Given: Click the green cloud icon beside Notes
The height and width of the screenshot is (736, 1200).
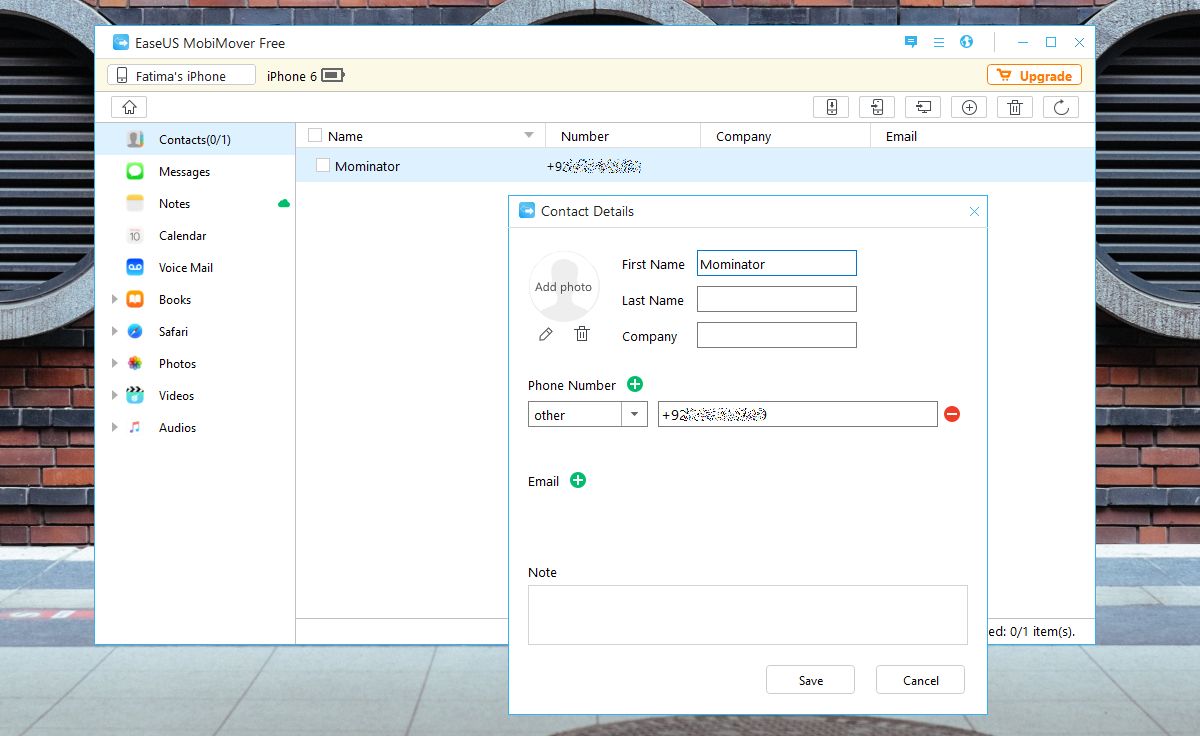Looking at the screenshot, I should [x=284, y=203].
